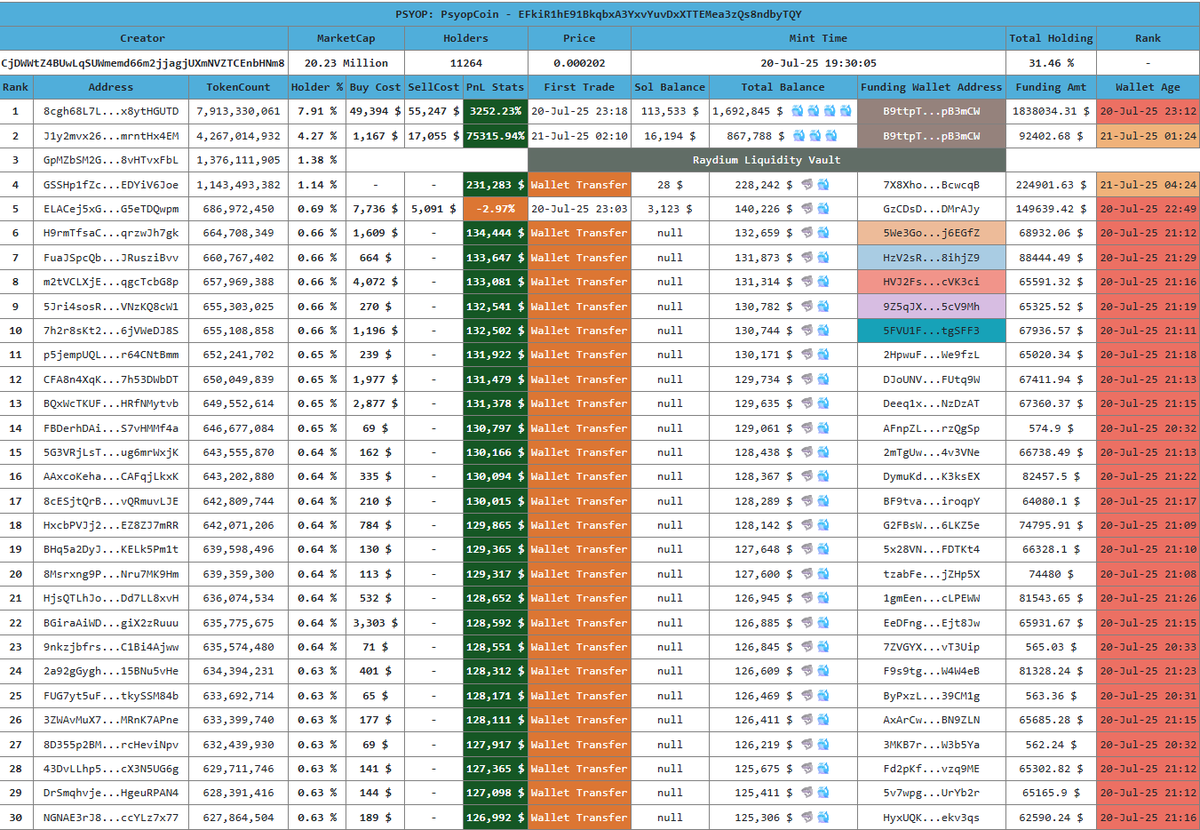Click the PnL Stats column header
The width and height of the screenshot is (1200, 830).
tap(495, 87)
